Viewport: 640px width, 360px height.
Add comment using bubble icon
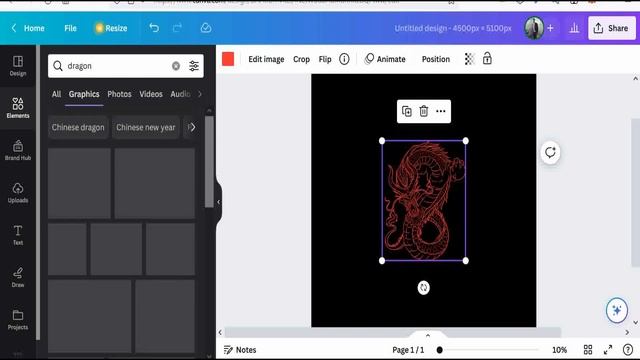[550, 153]
